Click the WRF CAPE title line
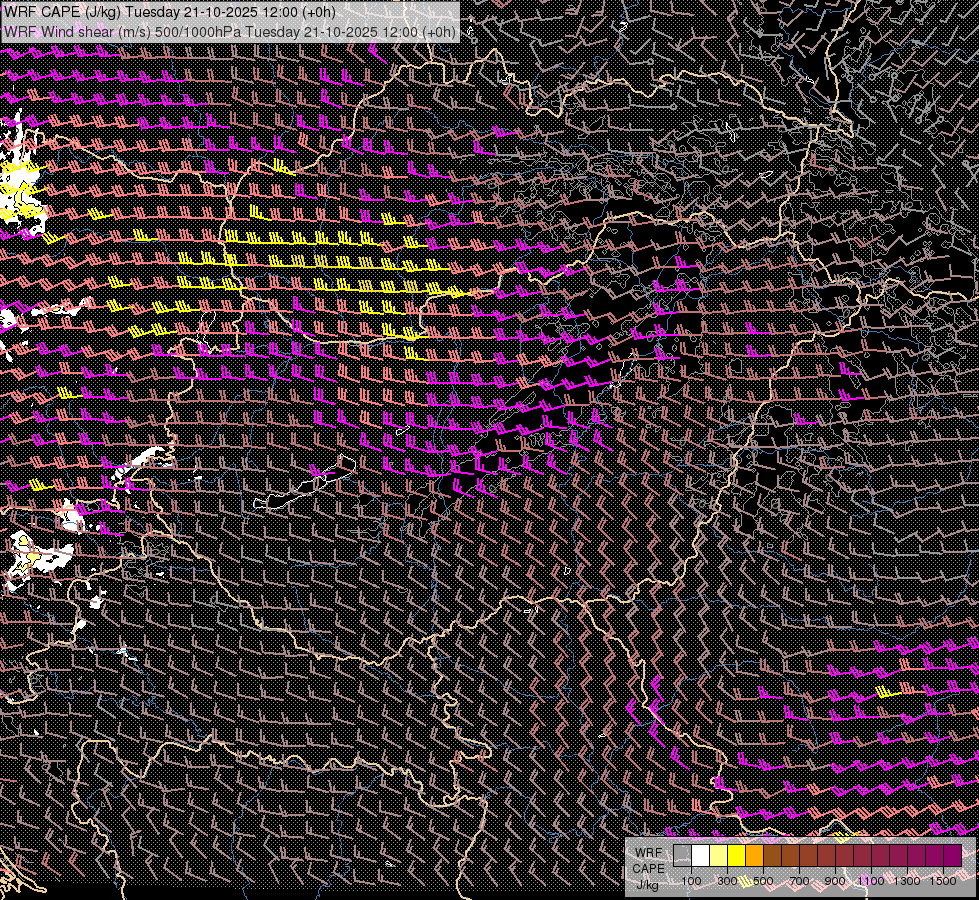The width and height of the screenshot is (979, 900). click(170, 12)
